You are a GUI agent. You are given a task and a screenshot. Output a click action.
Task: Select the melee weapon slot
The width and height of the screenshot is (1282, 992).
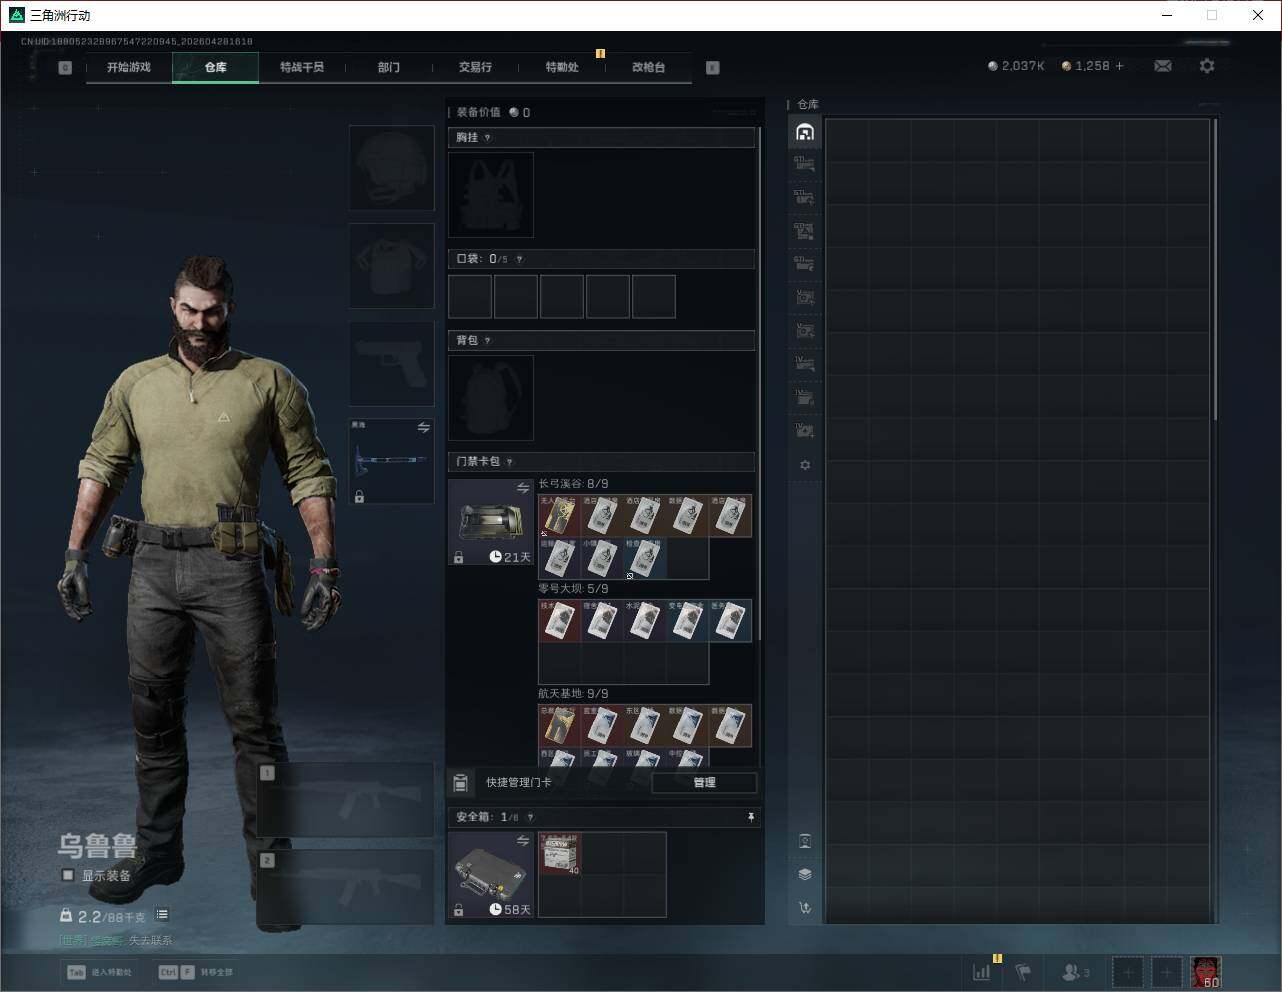[x=391, y=462]
